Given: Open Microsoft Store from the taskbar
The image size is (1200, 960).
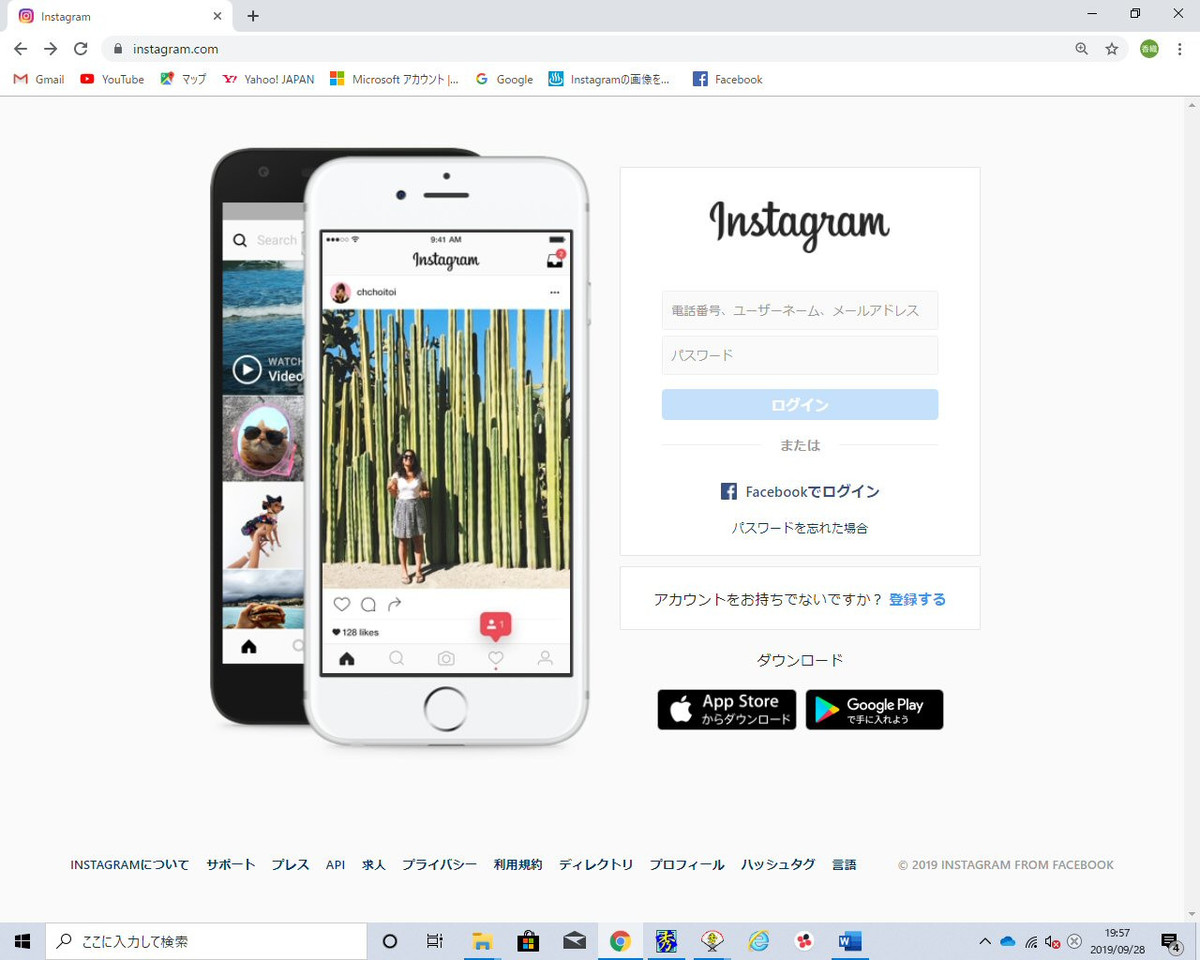Looking at the screenshot, I should coord(528,941).
